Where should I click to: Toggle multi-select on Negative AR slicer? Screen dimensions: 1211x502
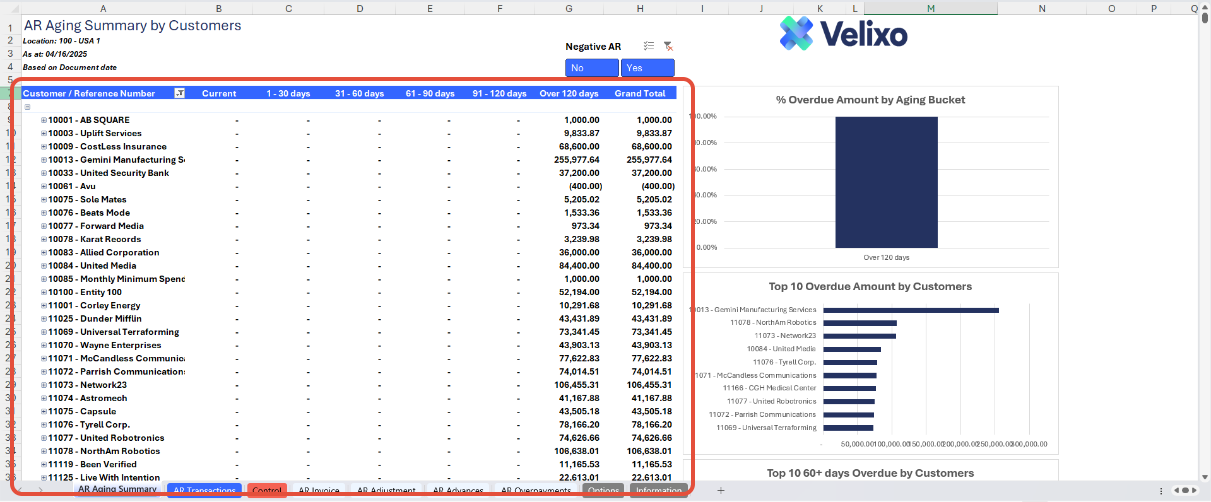649,46
